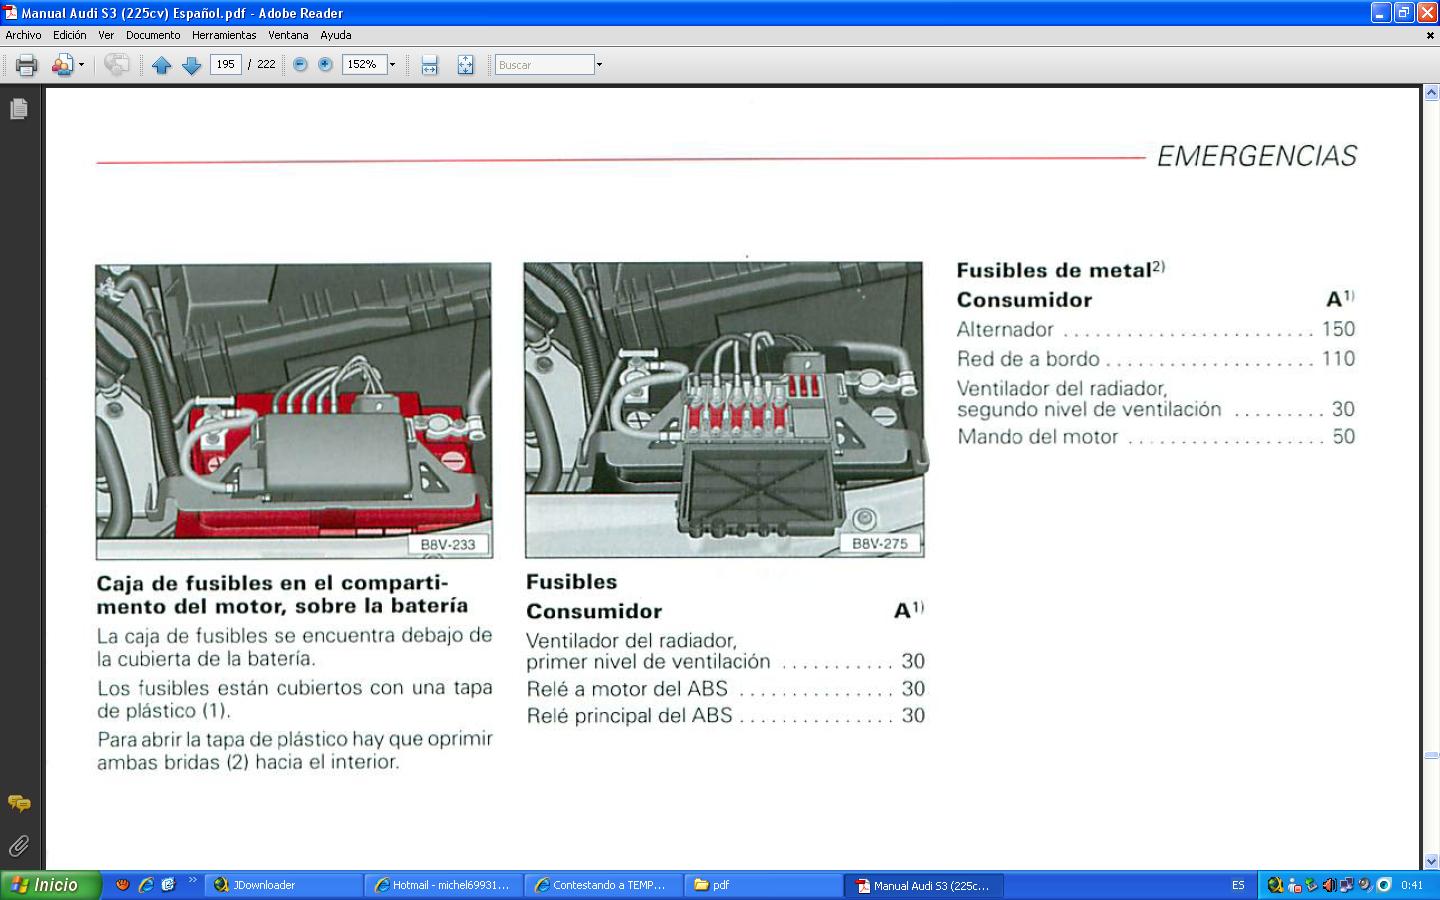Go to previous page with up arrow

point(162,65)
